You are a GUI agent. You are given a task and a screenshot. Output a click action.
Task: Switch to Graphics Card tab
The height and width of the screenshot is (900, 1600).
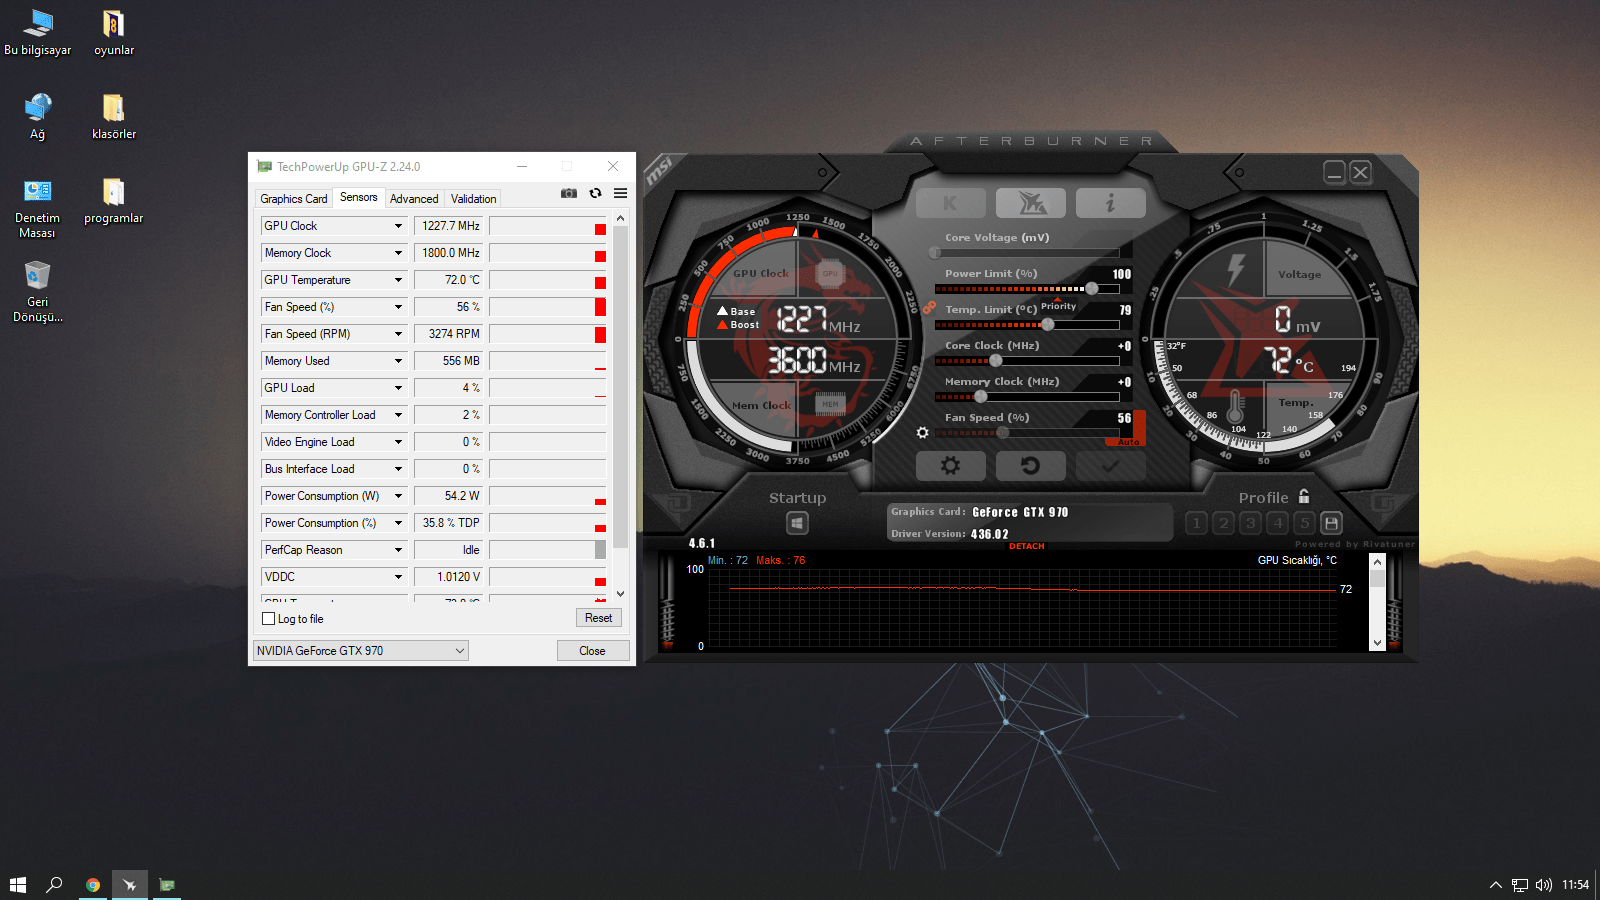click(x=294, y=199)
